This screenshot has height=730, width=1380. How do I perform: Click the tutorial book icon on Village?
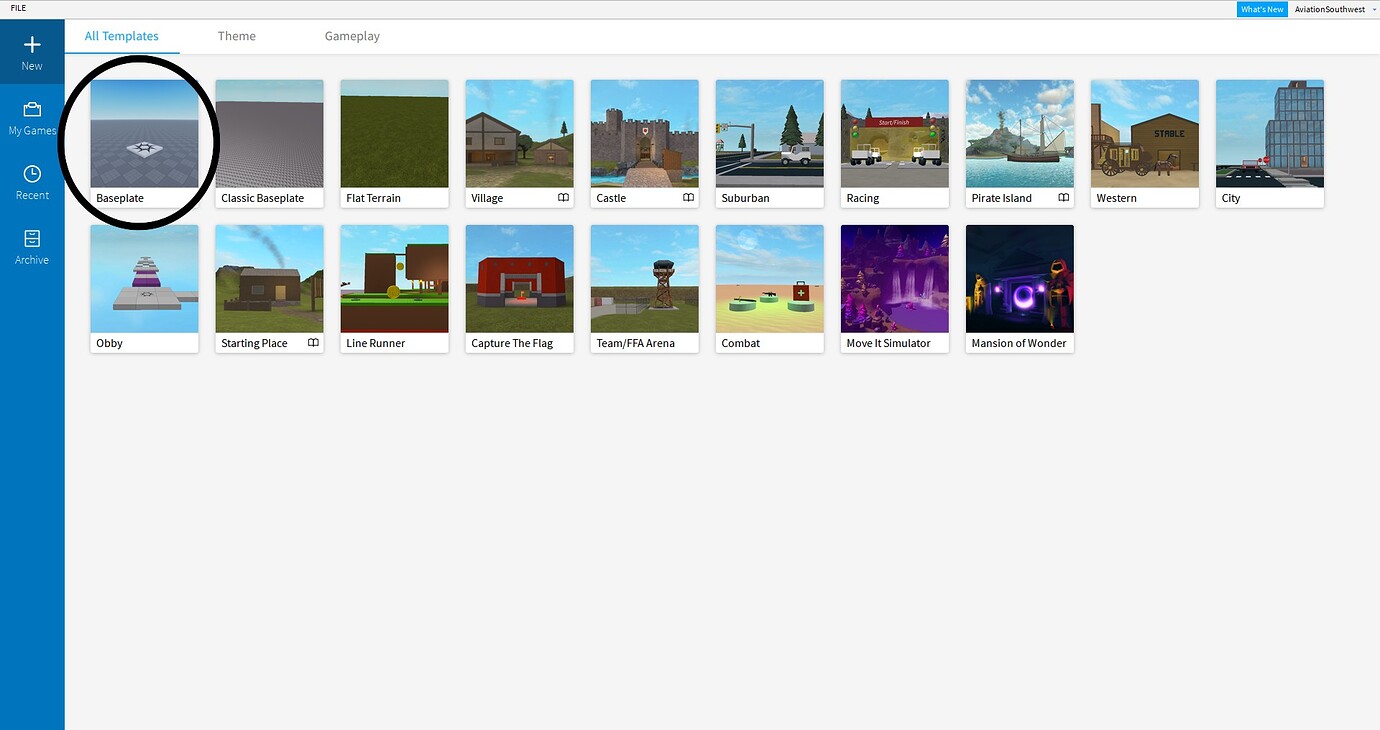(563, 198)
